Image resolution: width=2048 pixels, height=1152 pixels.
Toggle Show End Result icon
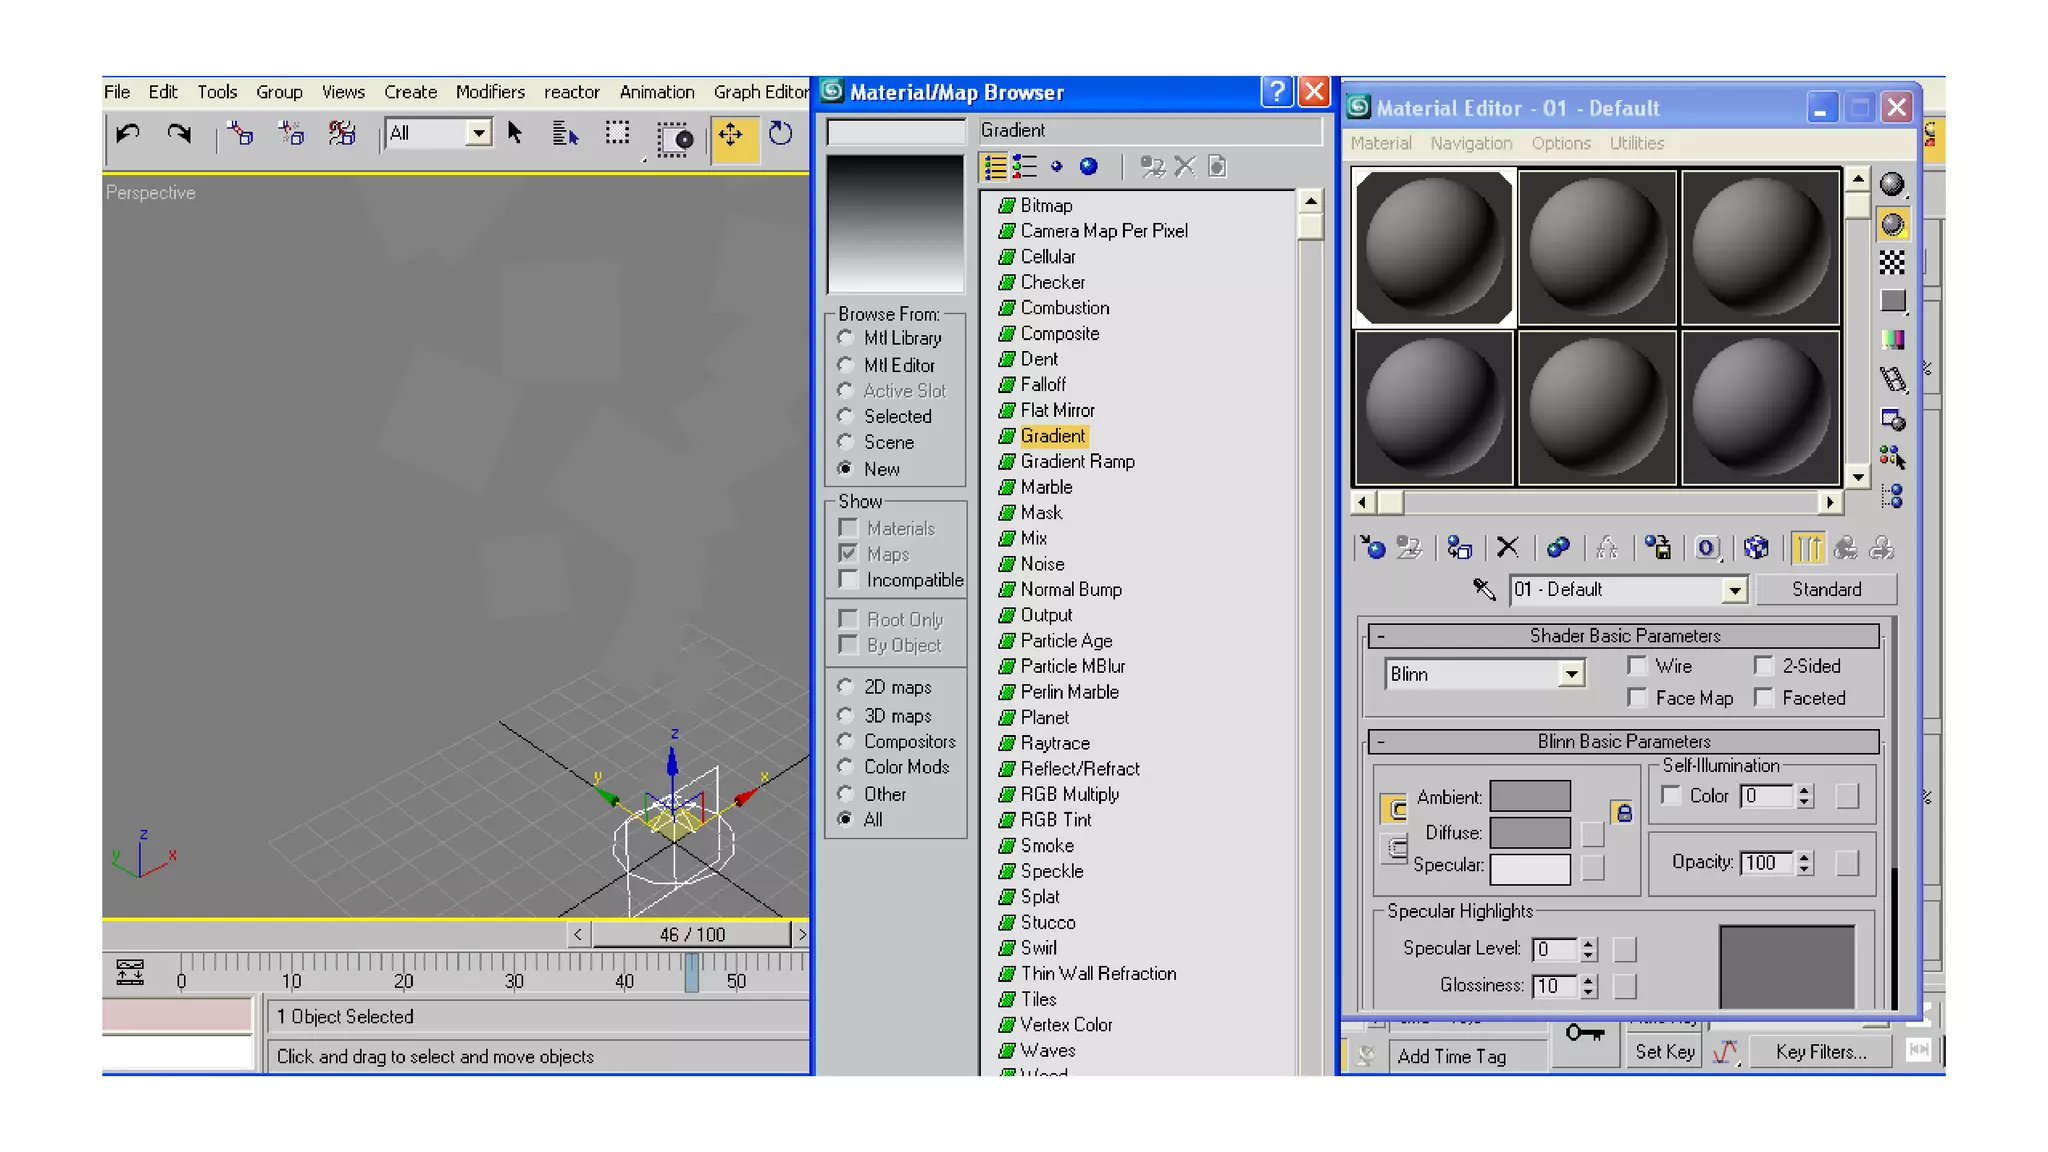pos(1807,548)
